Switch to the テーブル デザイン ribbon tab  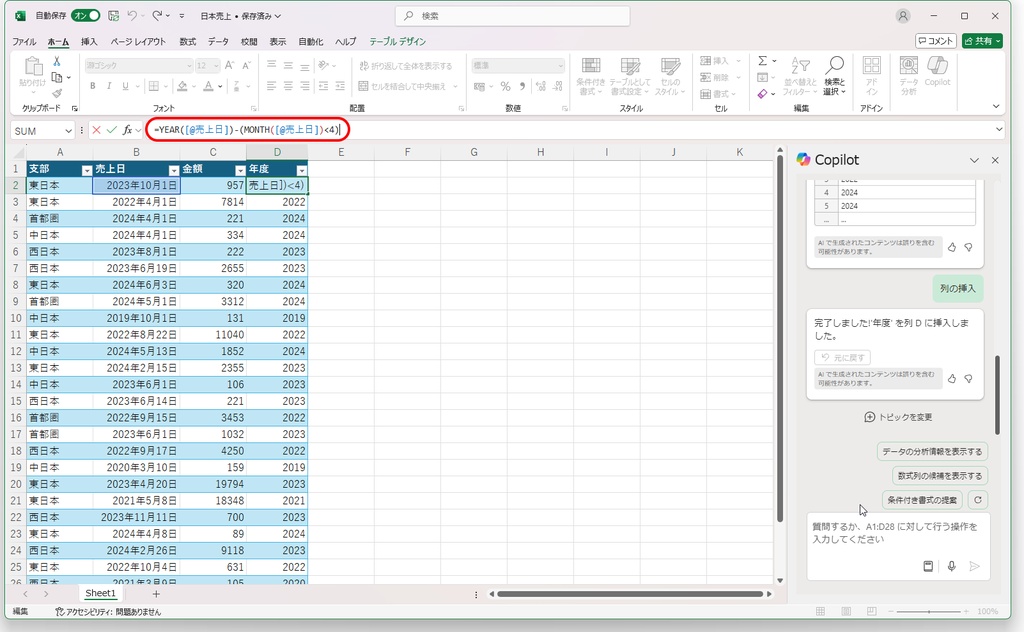(x=397, y=41)
